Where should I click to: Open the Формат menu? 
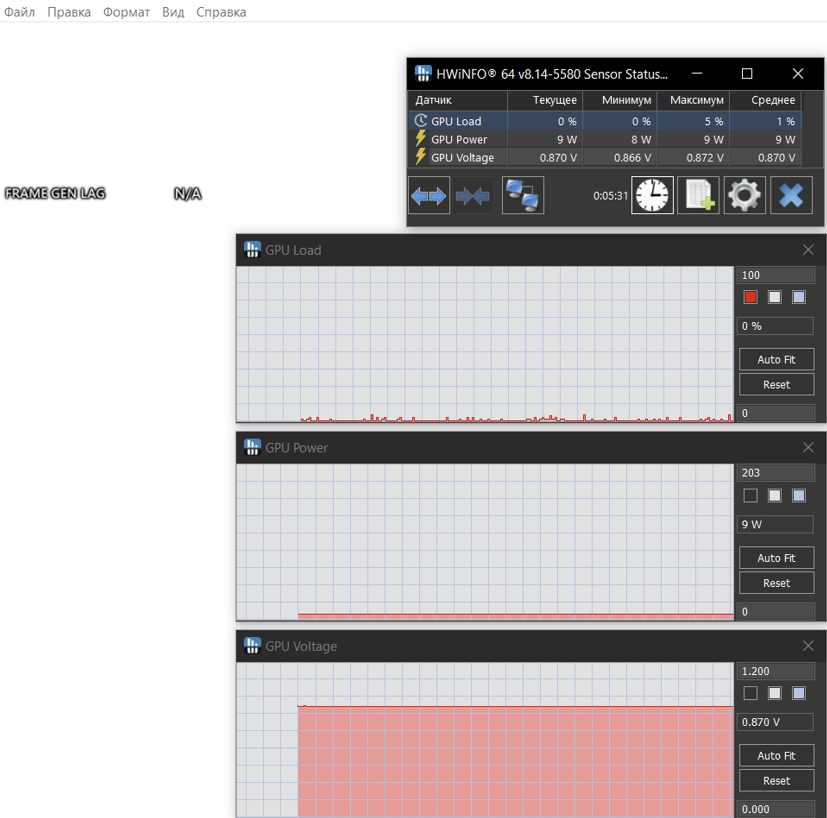127,12
